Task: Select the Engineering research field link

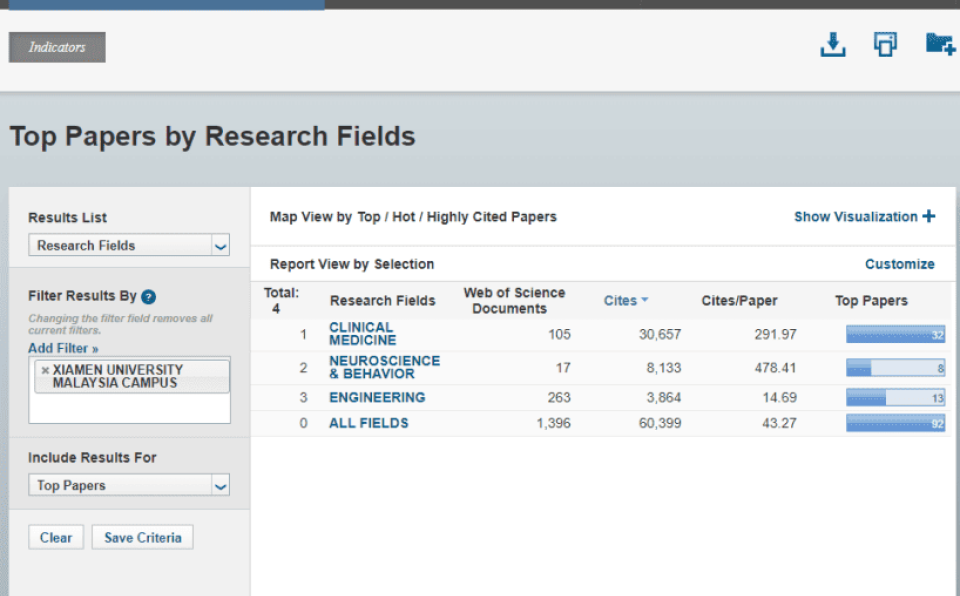Action: click(x=377, y=397)
